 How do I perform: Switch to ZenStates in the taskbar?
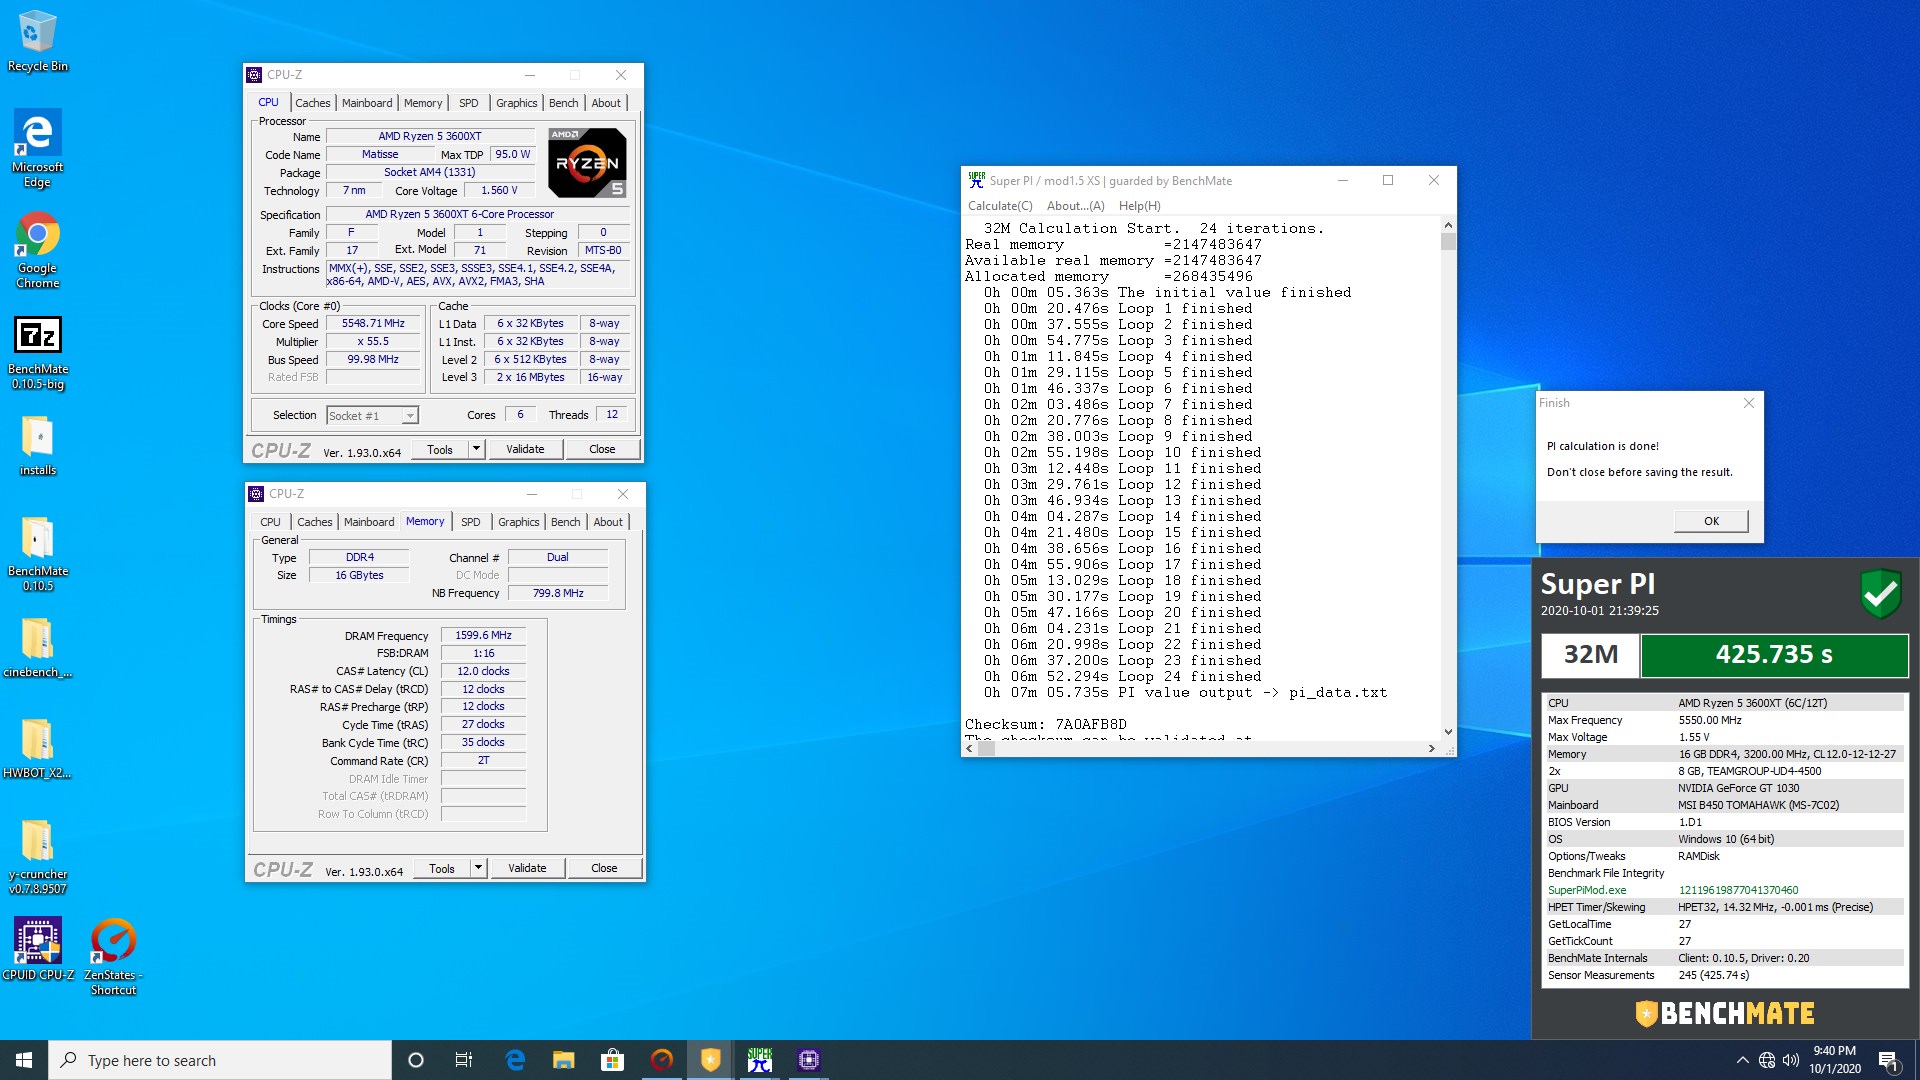tap(662, 1060)
